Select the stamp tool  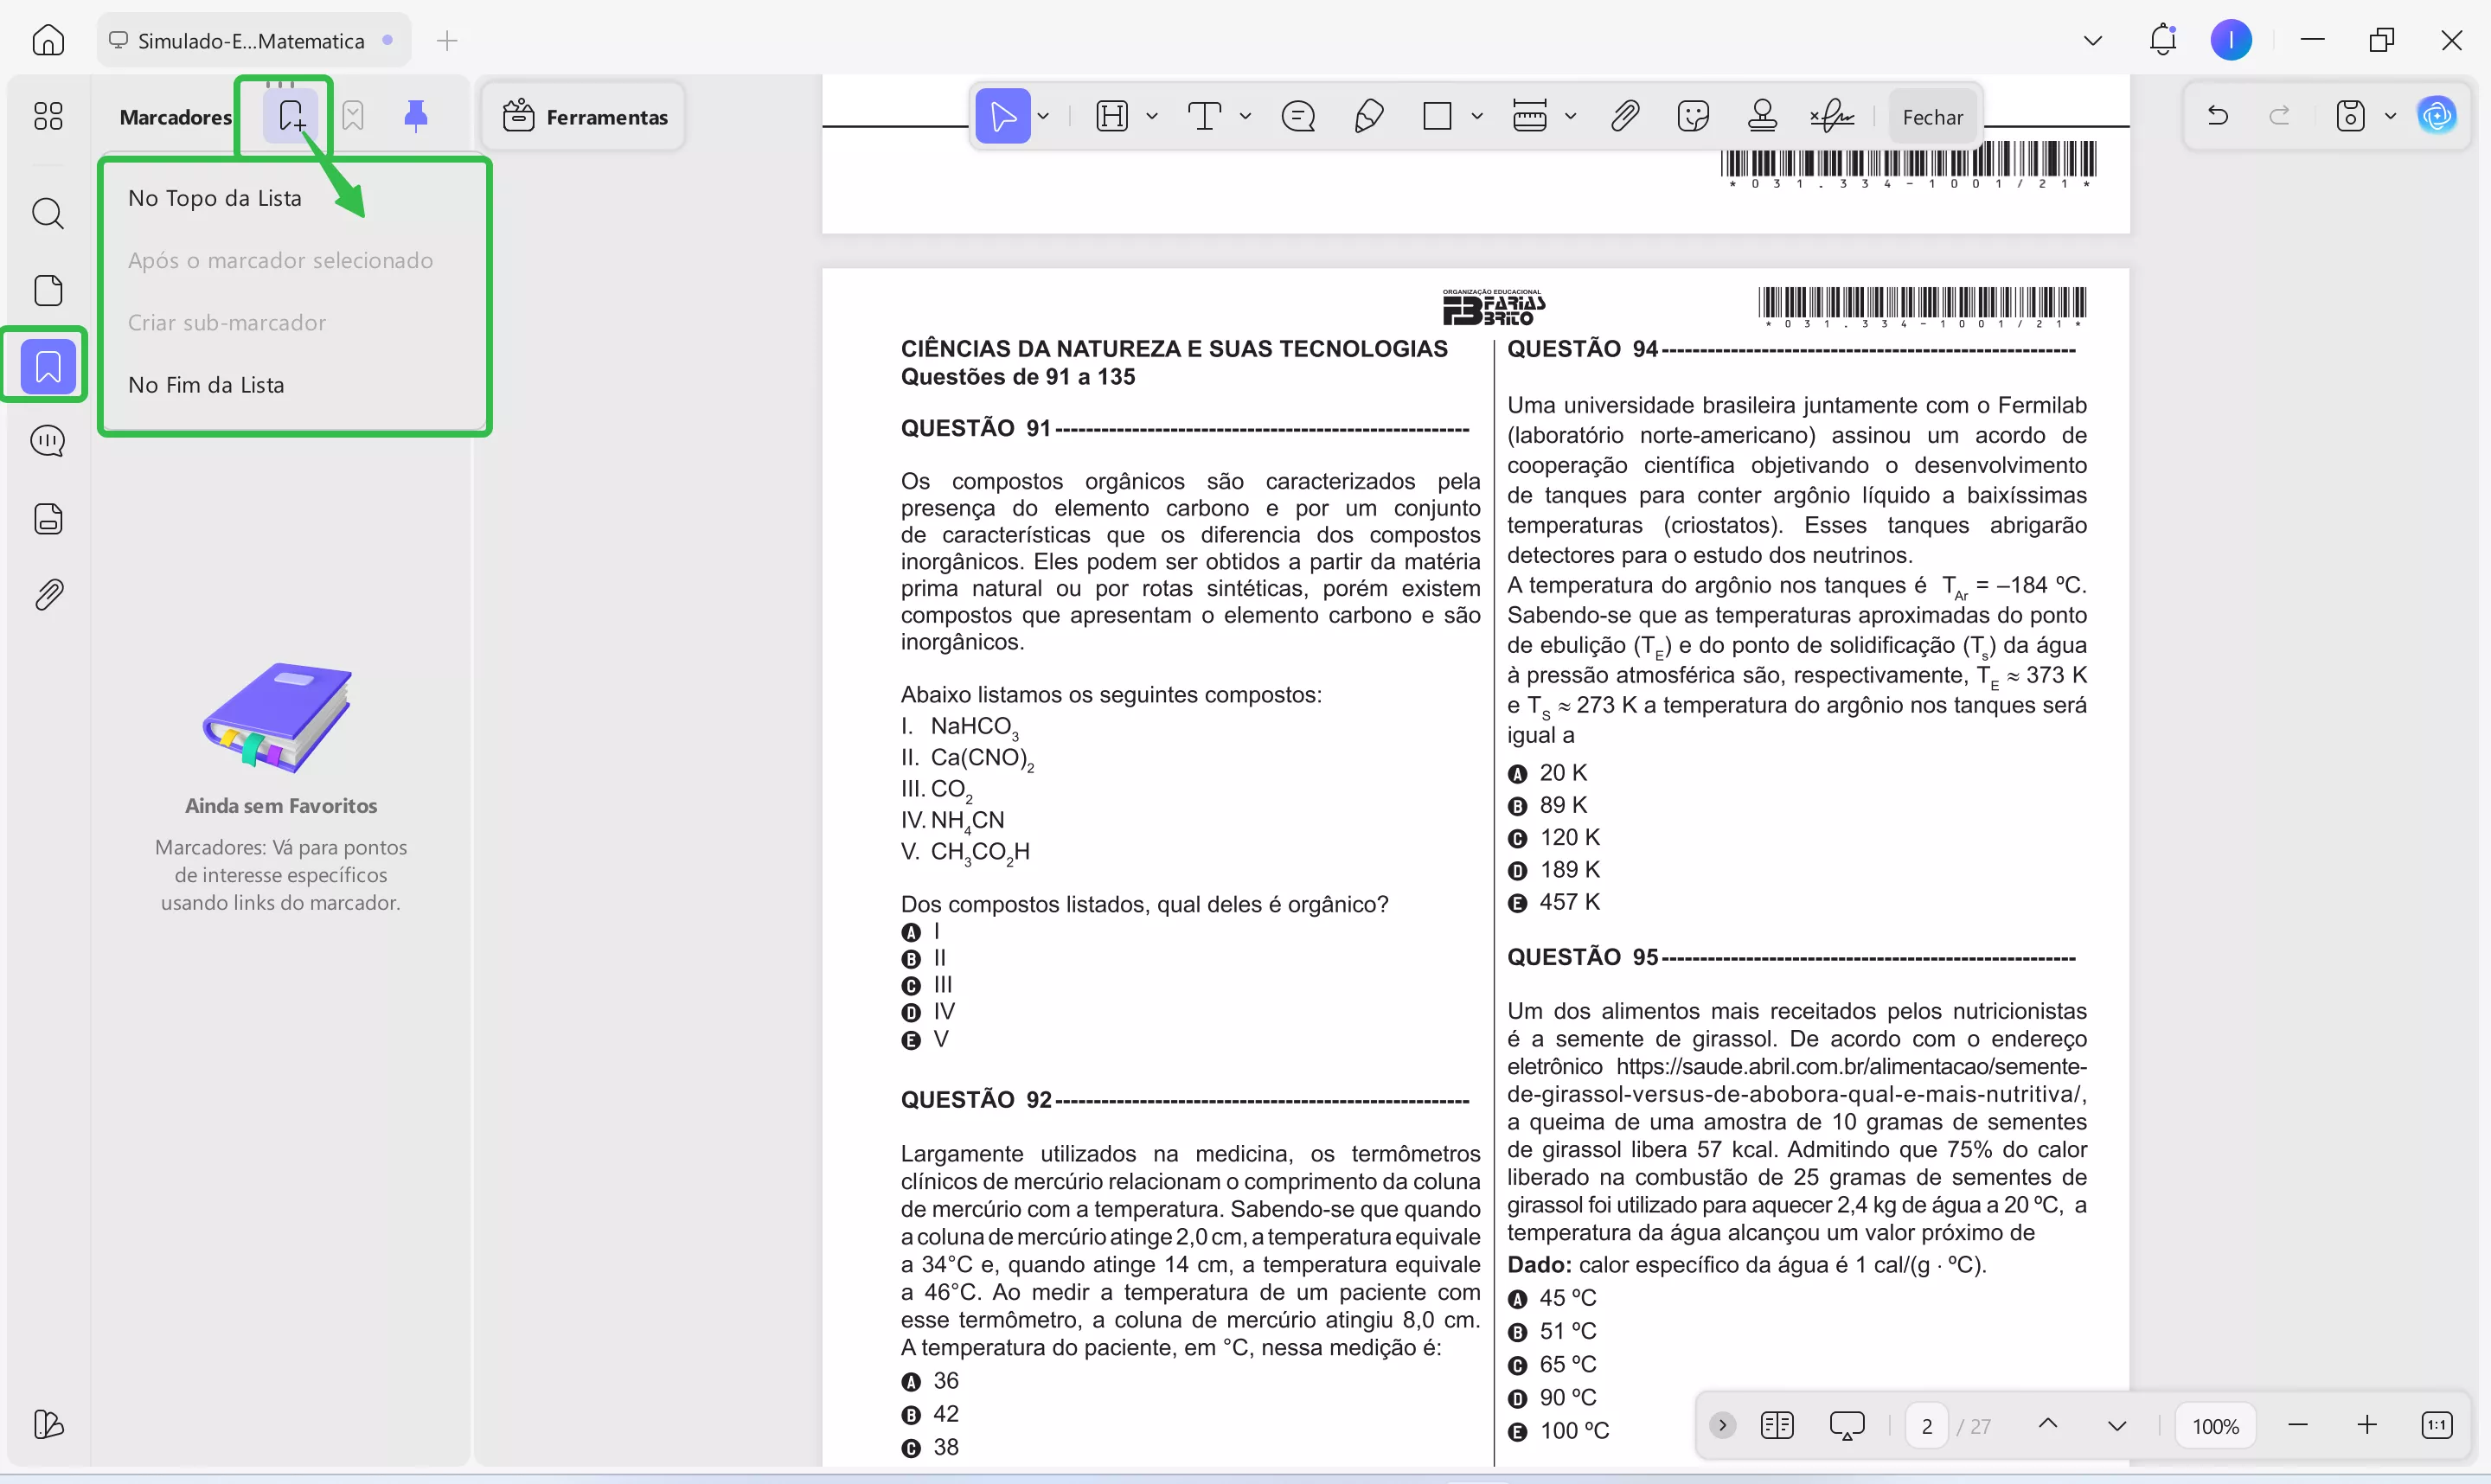(x=1762, y=117)
